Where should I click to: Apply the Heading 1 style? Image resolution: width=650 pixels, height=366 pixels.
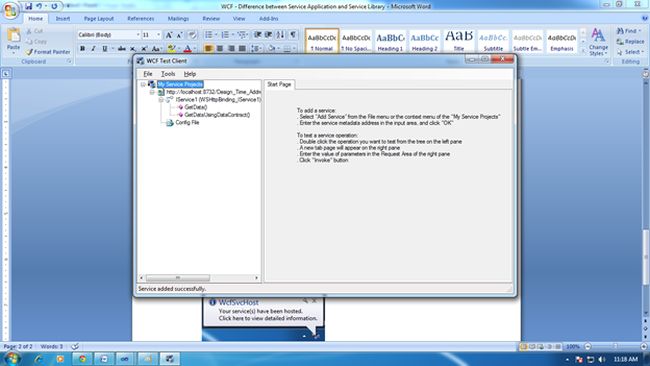point(390,41)
